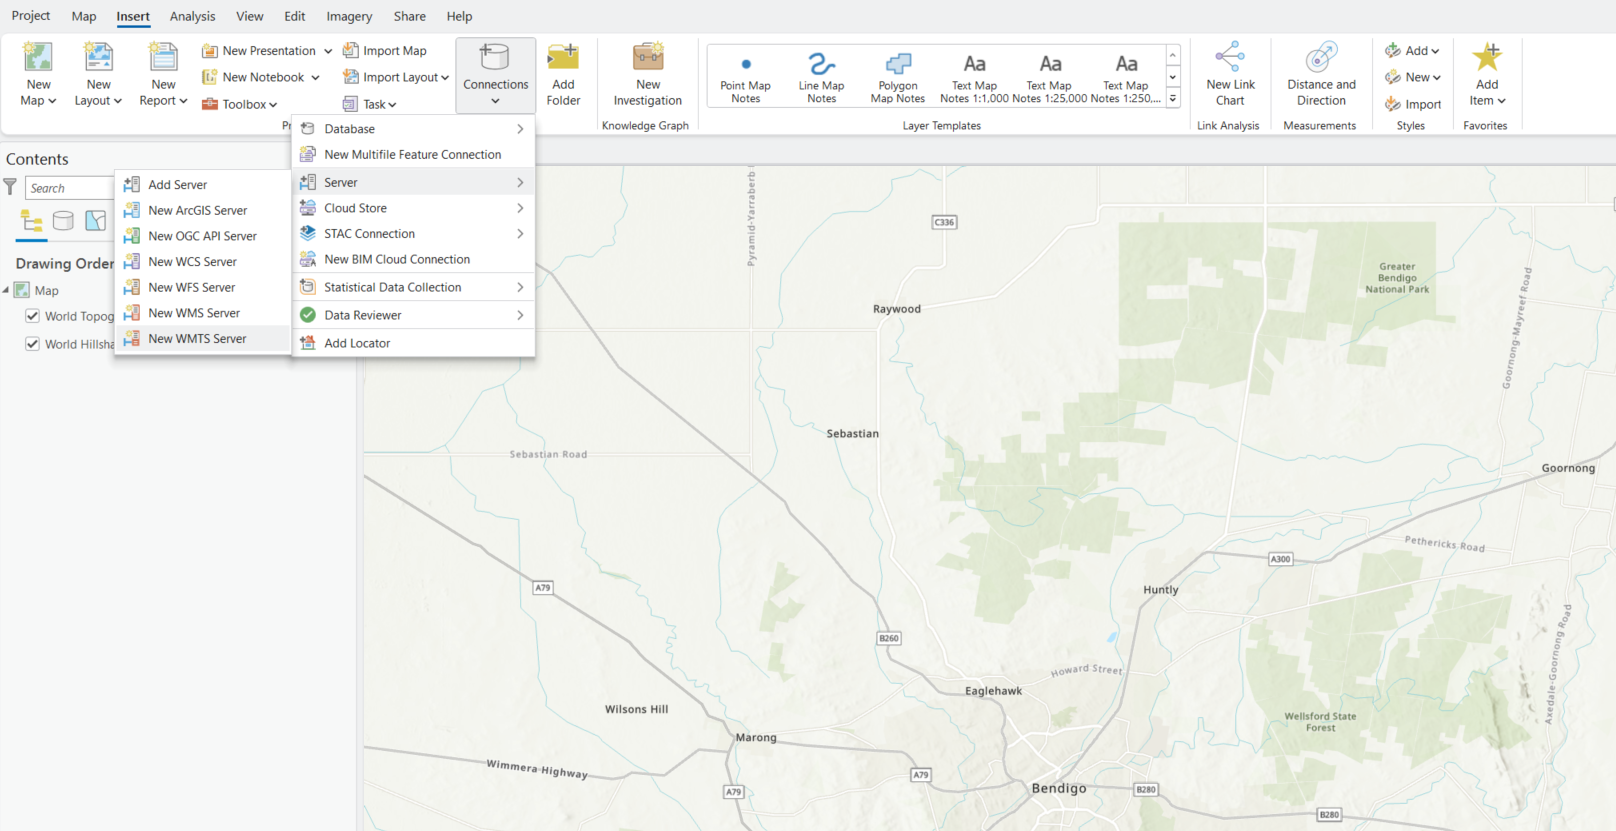The height and width of the screenshot is (831, 1616).
Task: Open the Help tab
Action: pyautogui.click(x=459, y=16)
